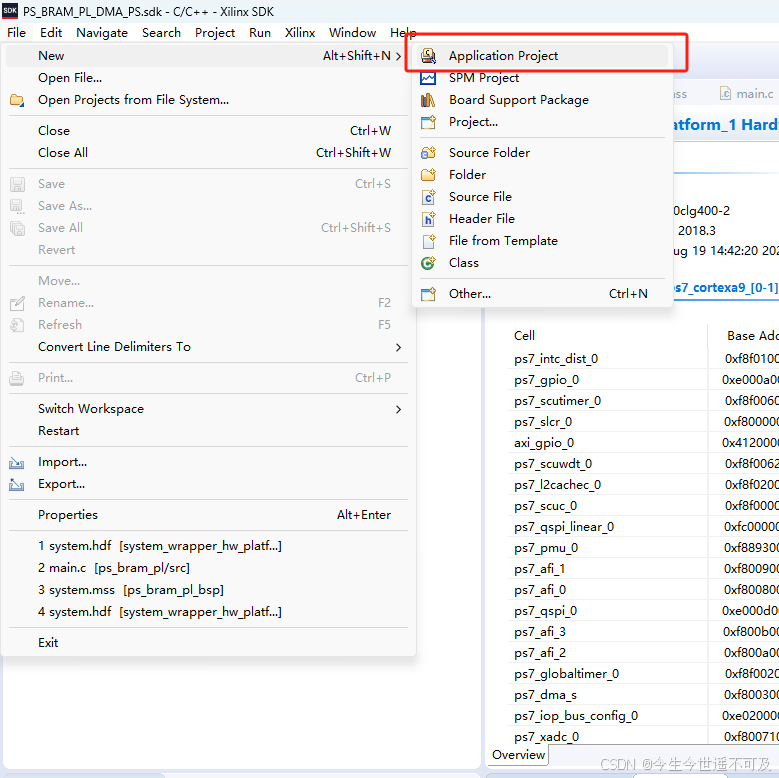The height and width of the screenshot is (778, 779).
Task: Click the Other... wizard icon
Action: tap(428, 294)
